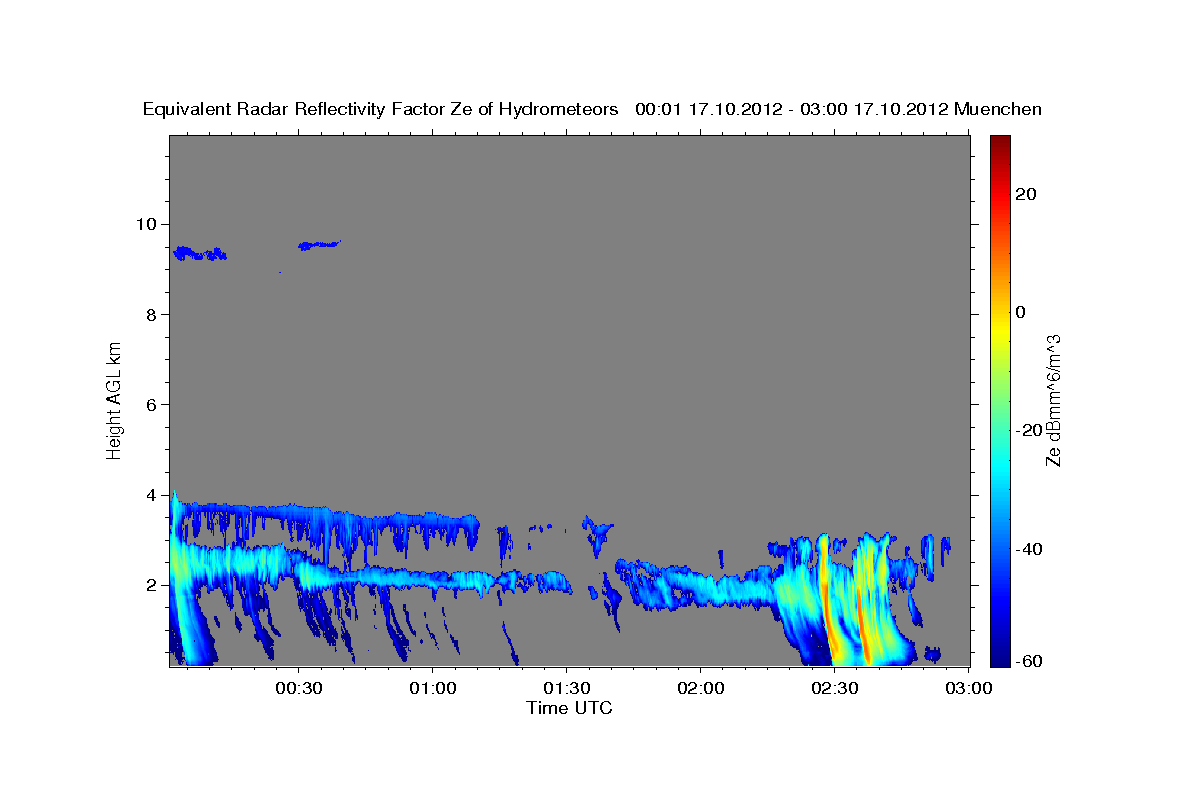This screenshot has width=1200, height=800.
Task: Click the 'Height AGL km' axis label
Action: click(x=114, y=399)
